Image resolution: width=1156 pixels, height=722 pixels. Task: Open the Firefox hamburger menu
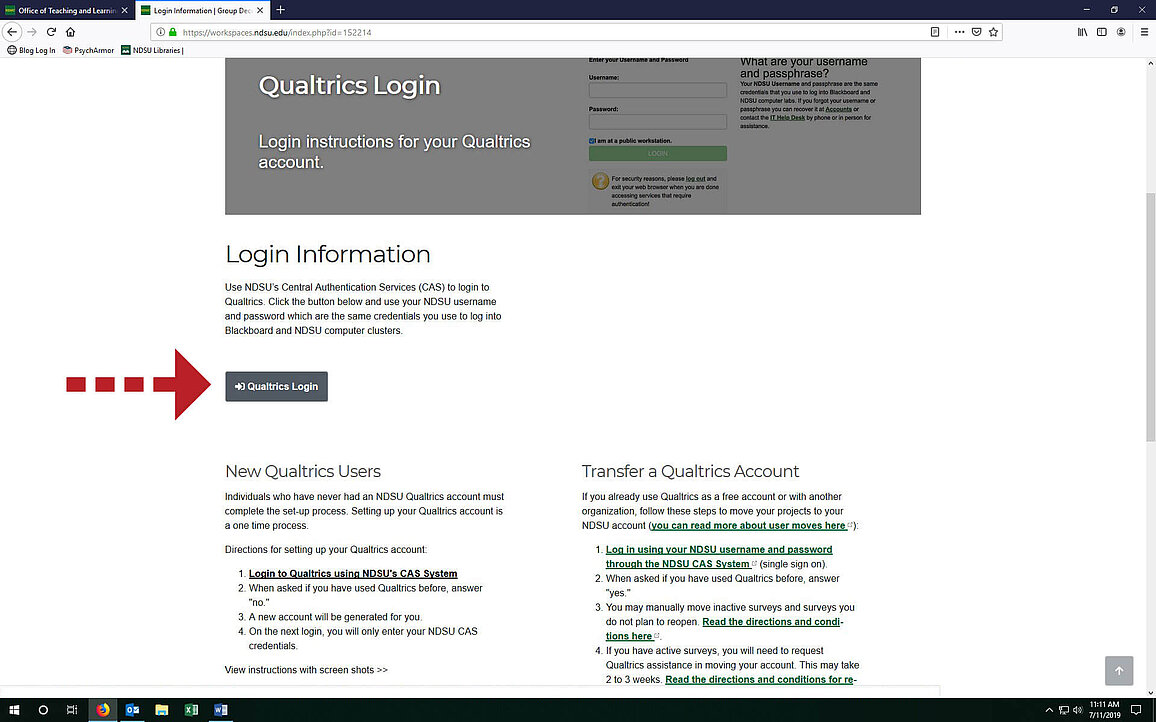click(1141, 32)
